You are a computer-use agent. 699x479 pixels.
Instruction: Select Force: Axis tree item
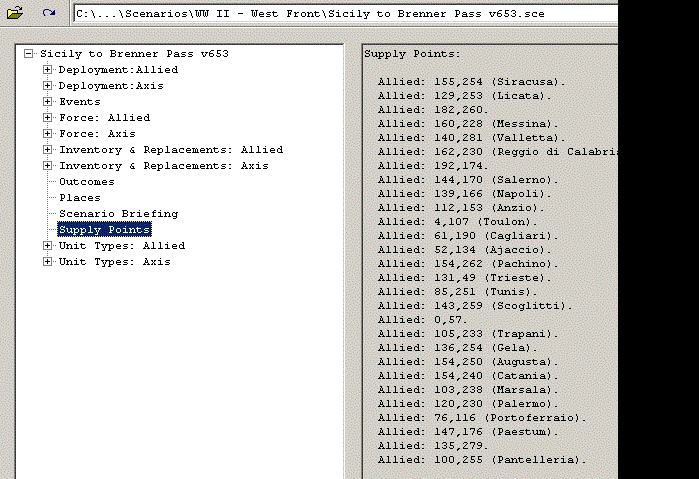coord(97,134)
